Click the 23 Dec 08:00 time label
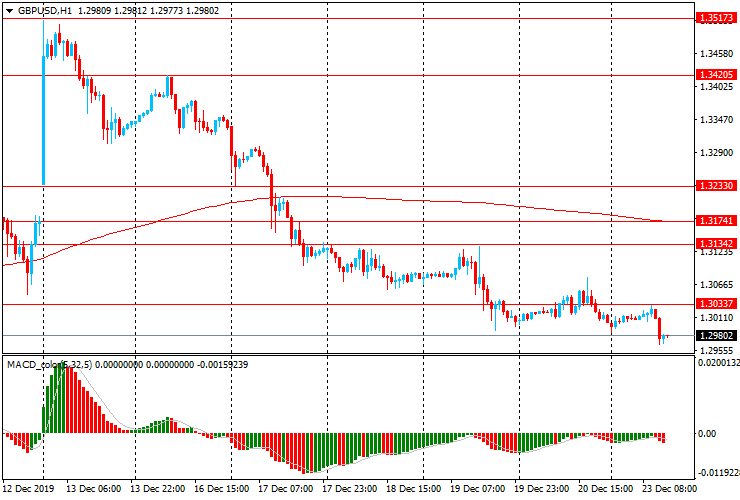 click(669, 489)
